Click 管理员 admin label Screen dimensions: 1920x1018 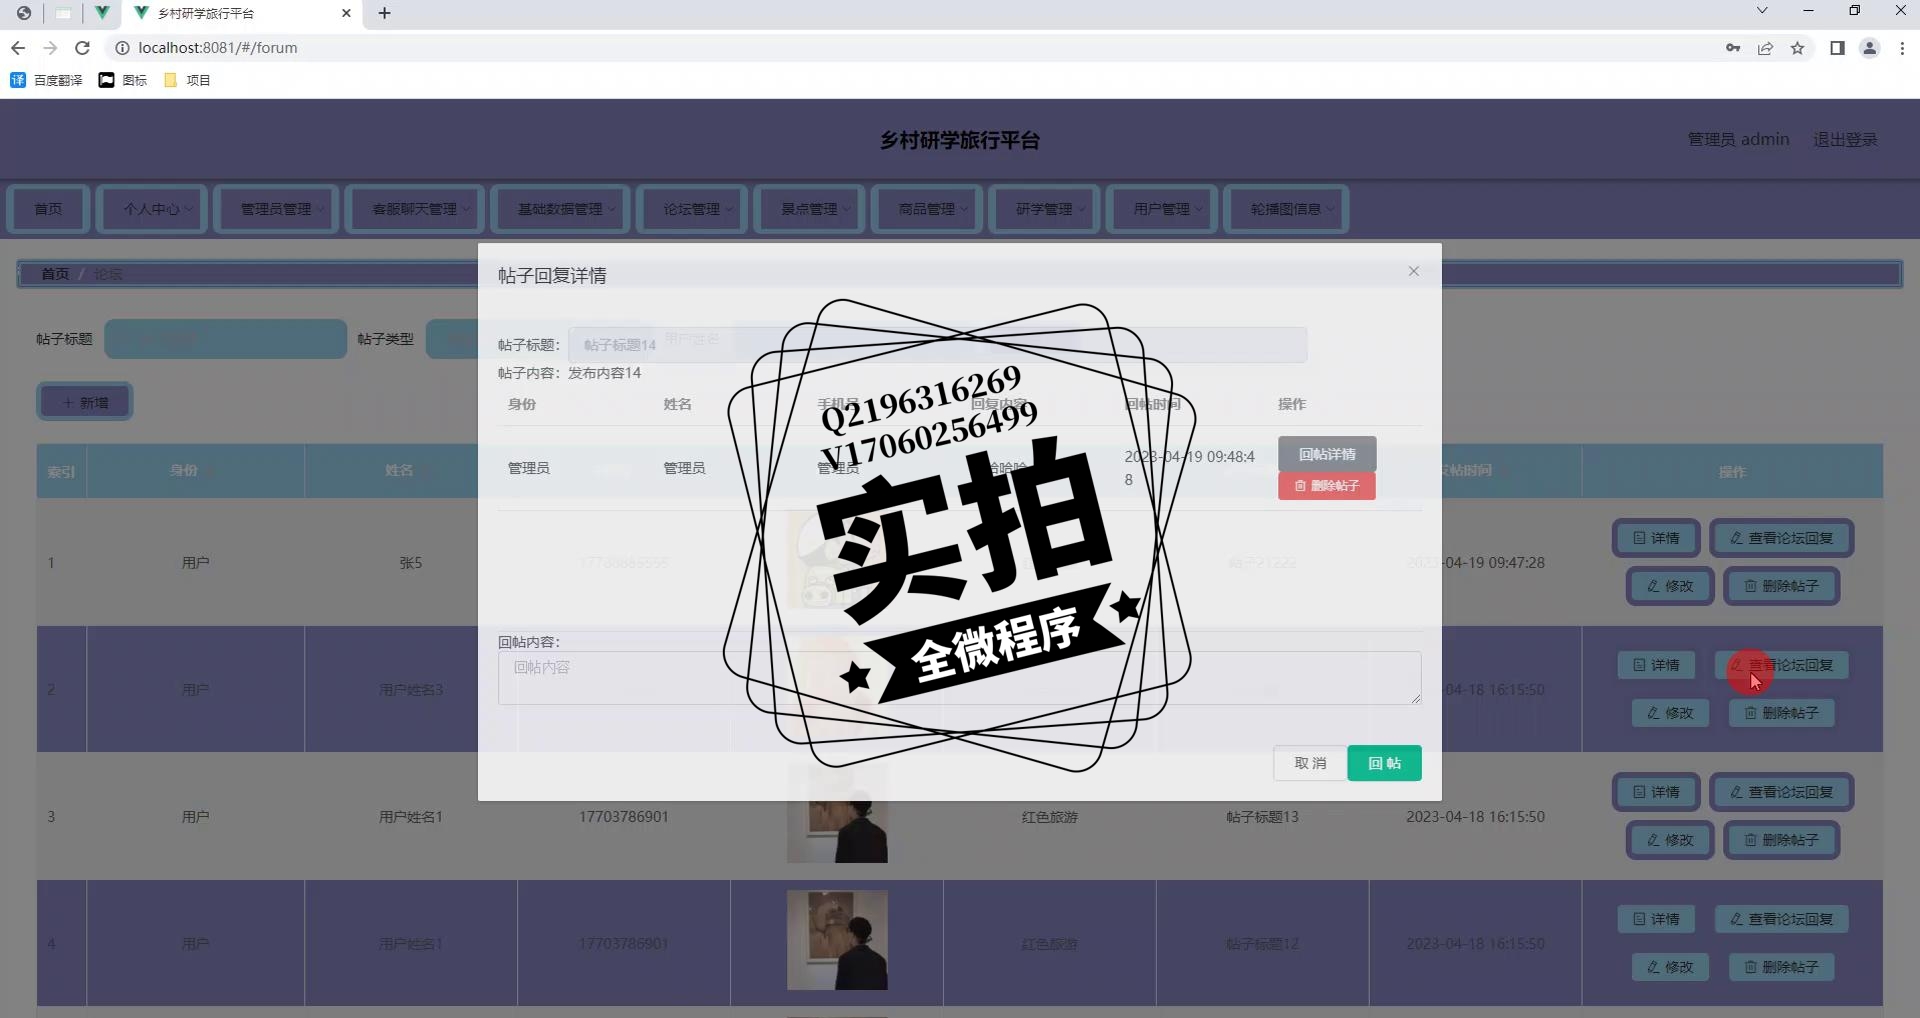(x=1738, y=140)
